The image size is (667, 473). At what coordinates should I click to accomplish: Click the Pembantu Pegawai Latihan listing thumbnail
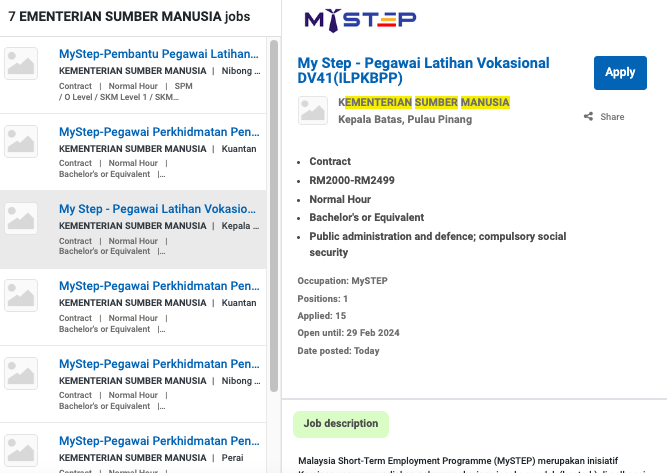[x=21, y=64]
